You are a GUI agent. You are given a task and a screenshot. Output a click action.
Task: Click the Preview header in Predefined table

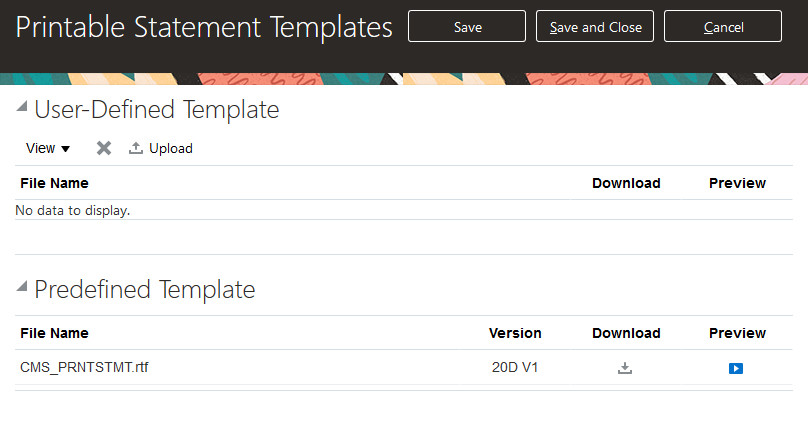pyautogui.click(x=737, y=333)
